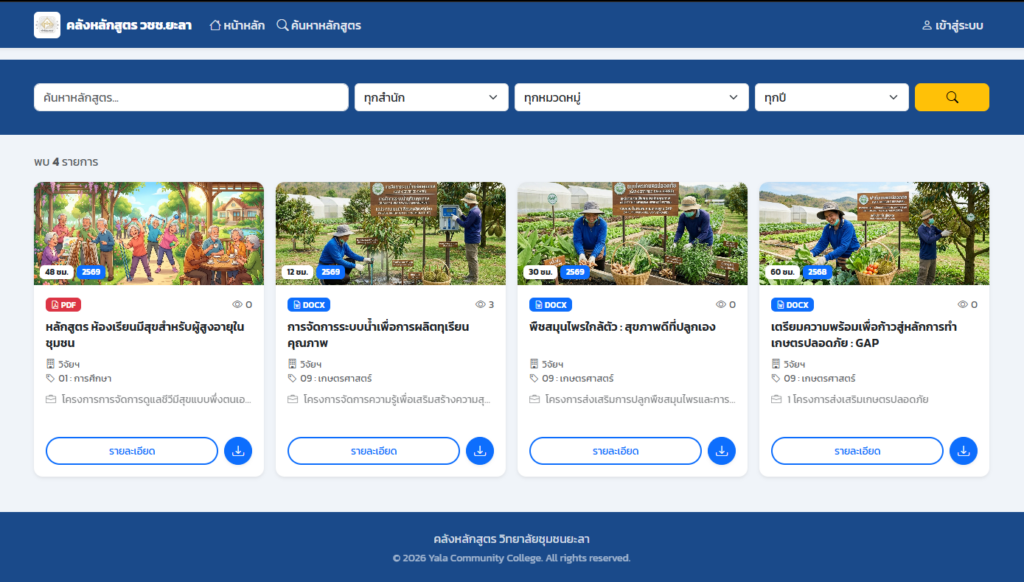Click the DOCX badge on the GAP card
Image resolution: width=1024 pixels, height=582 pixels.
tap(792, 304)
